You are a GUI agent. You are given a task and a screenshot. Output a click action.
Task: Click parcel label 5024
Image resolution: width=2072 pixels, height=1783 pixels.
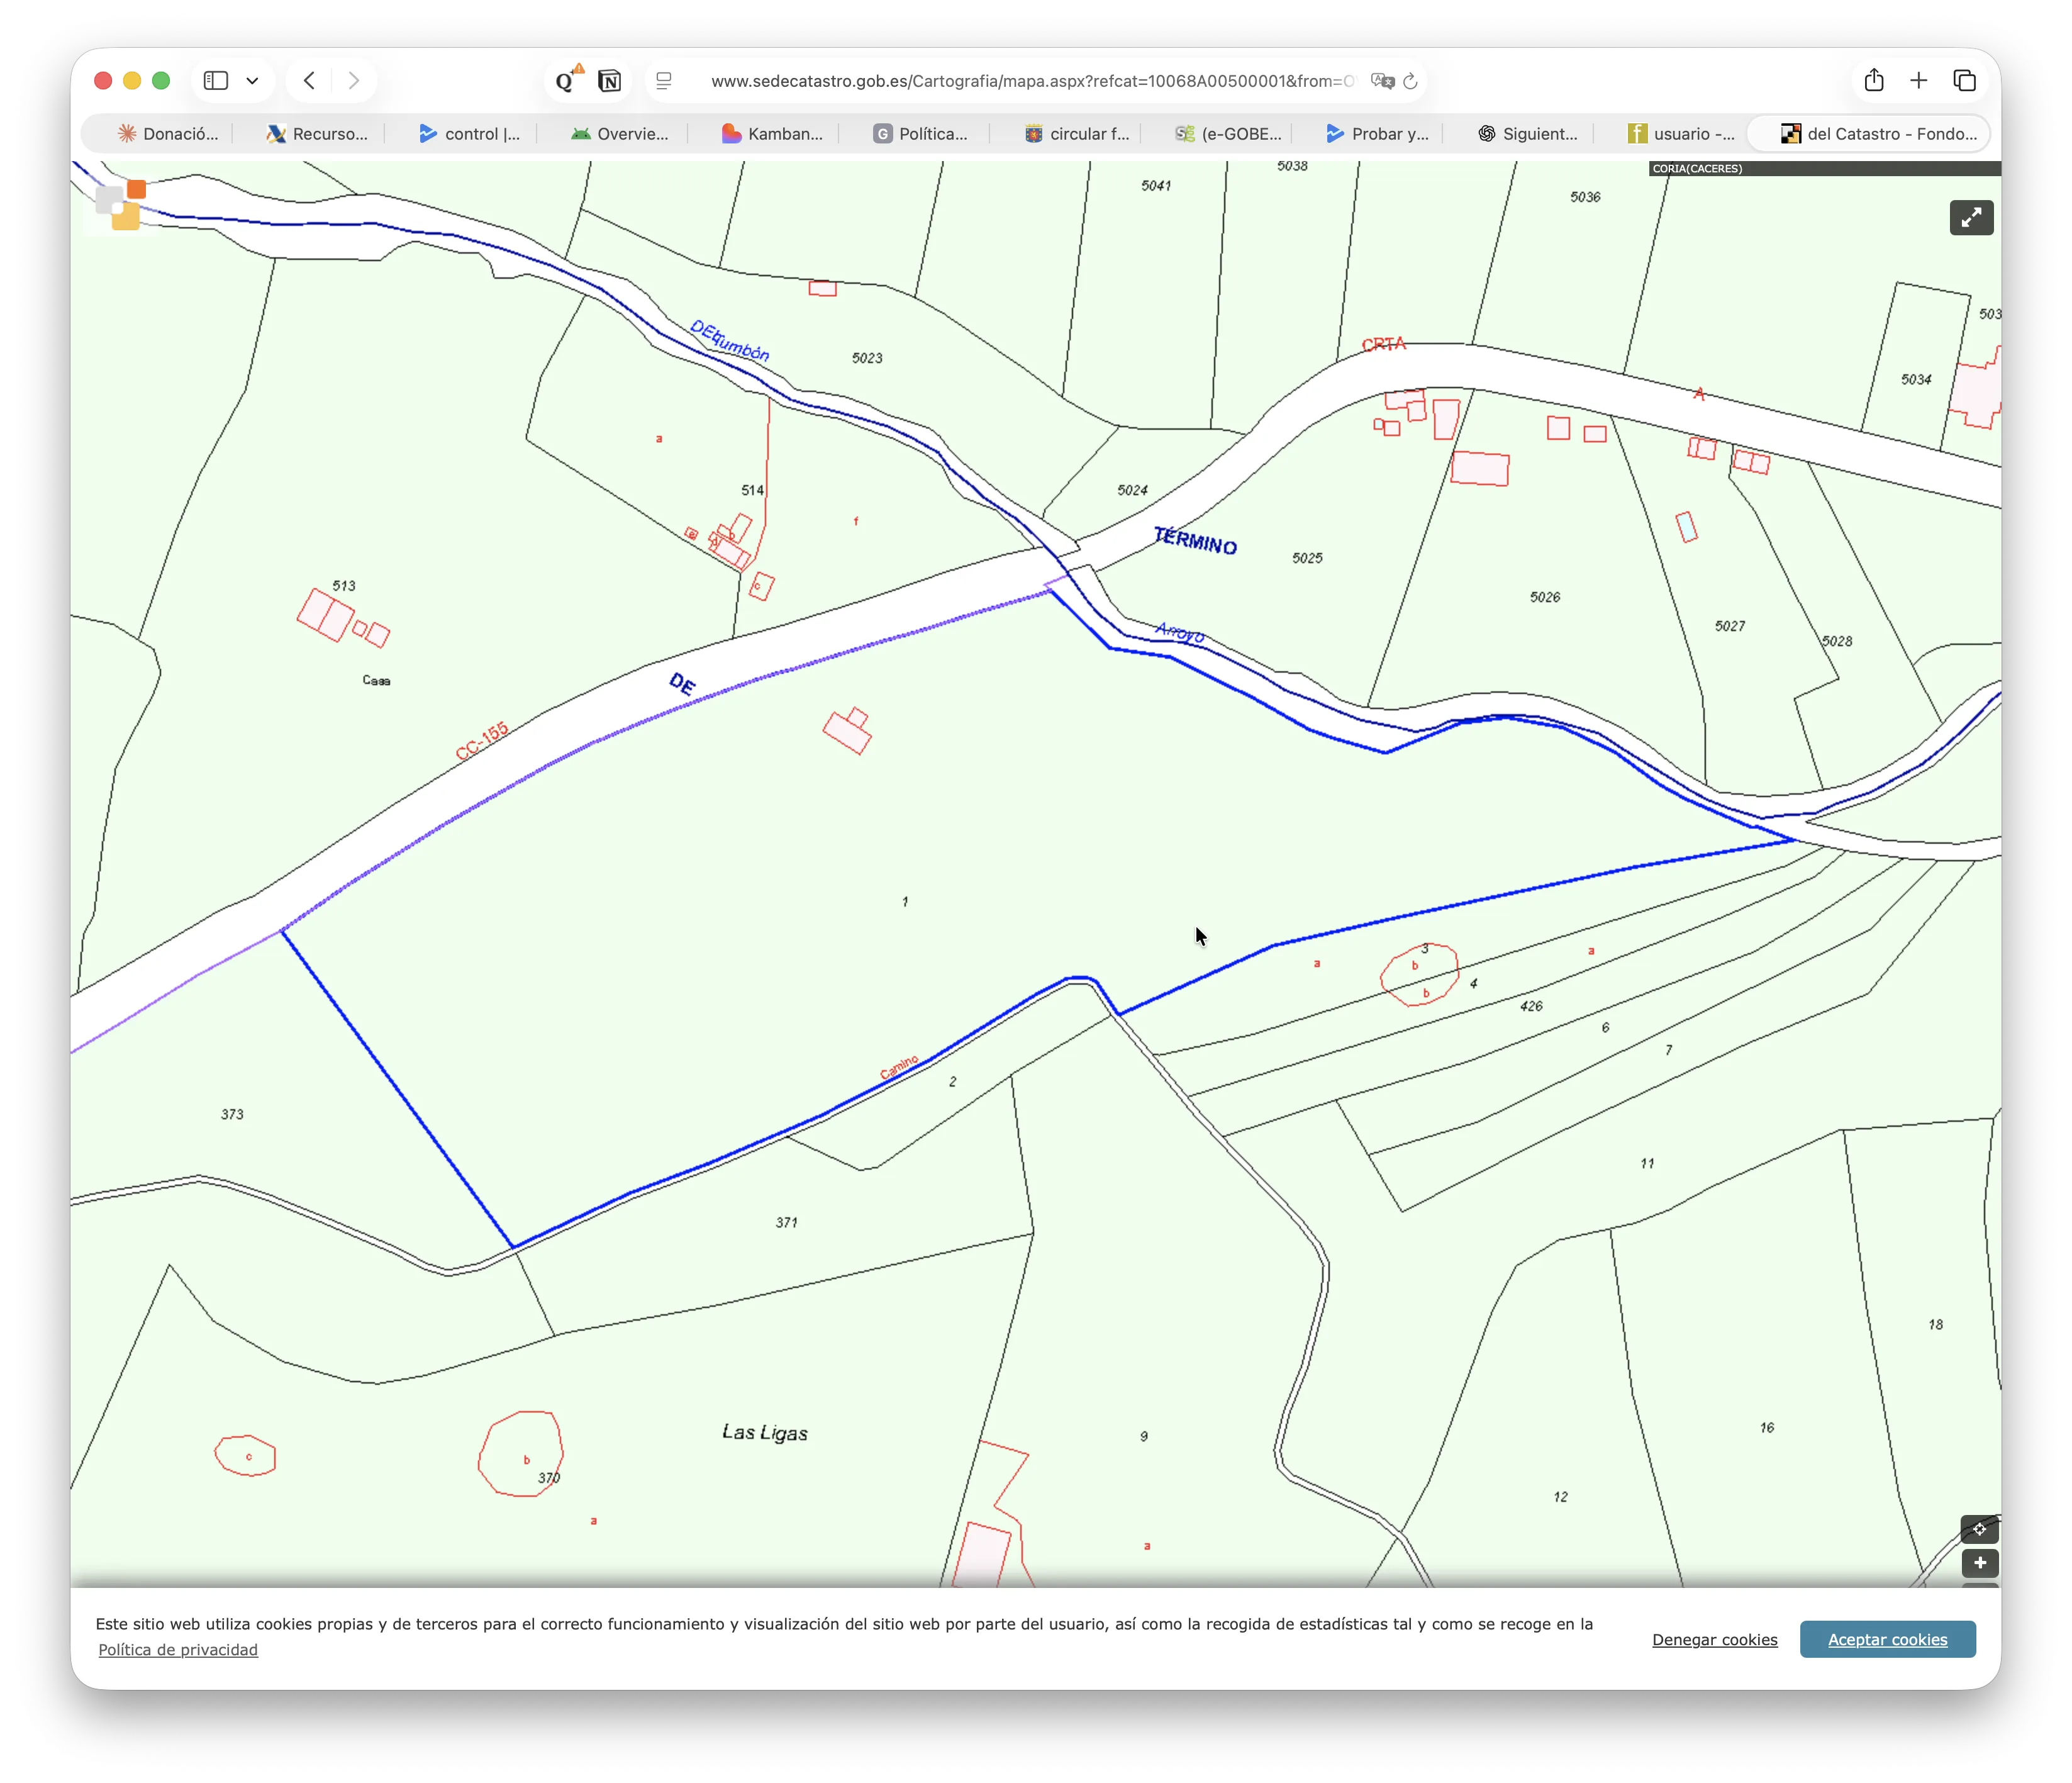1132,490
